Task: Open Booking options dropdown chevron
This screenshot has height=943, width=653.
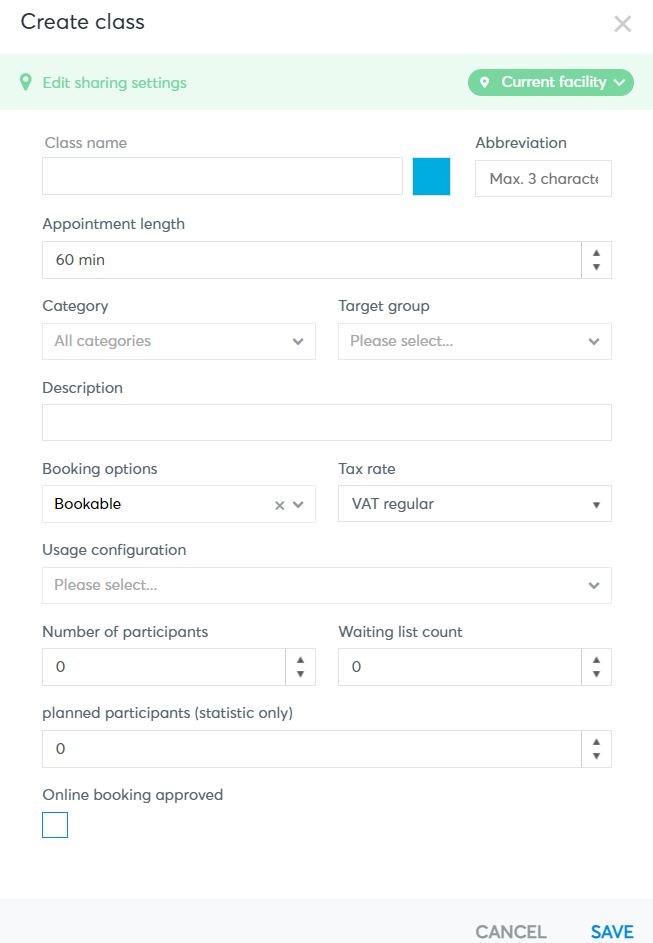Action: pyautogui.click(x=298, y=505)
